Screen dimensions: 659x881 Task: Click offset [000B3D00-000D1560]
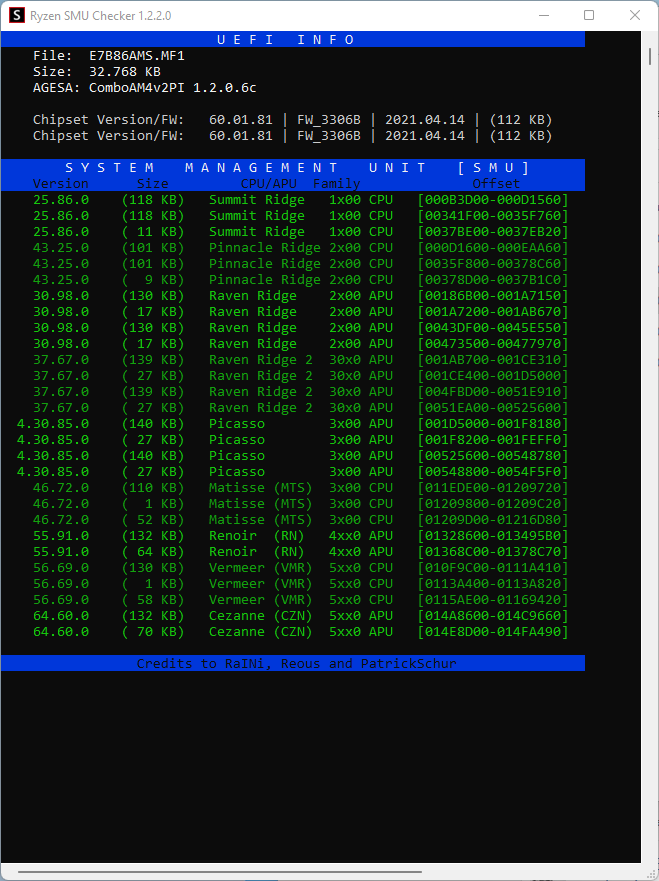coord(493,200)
